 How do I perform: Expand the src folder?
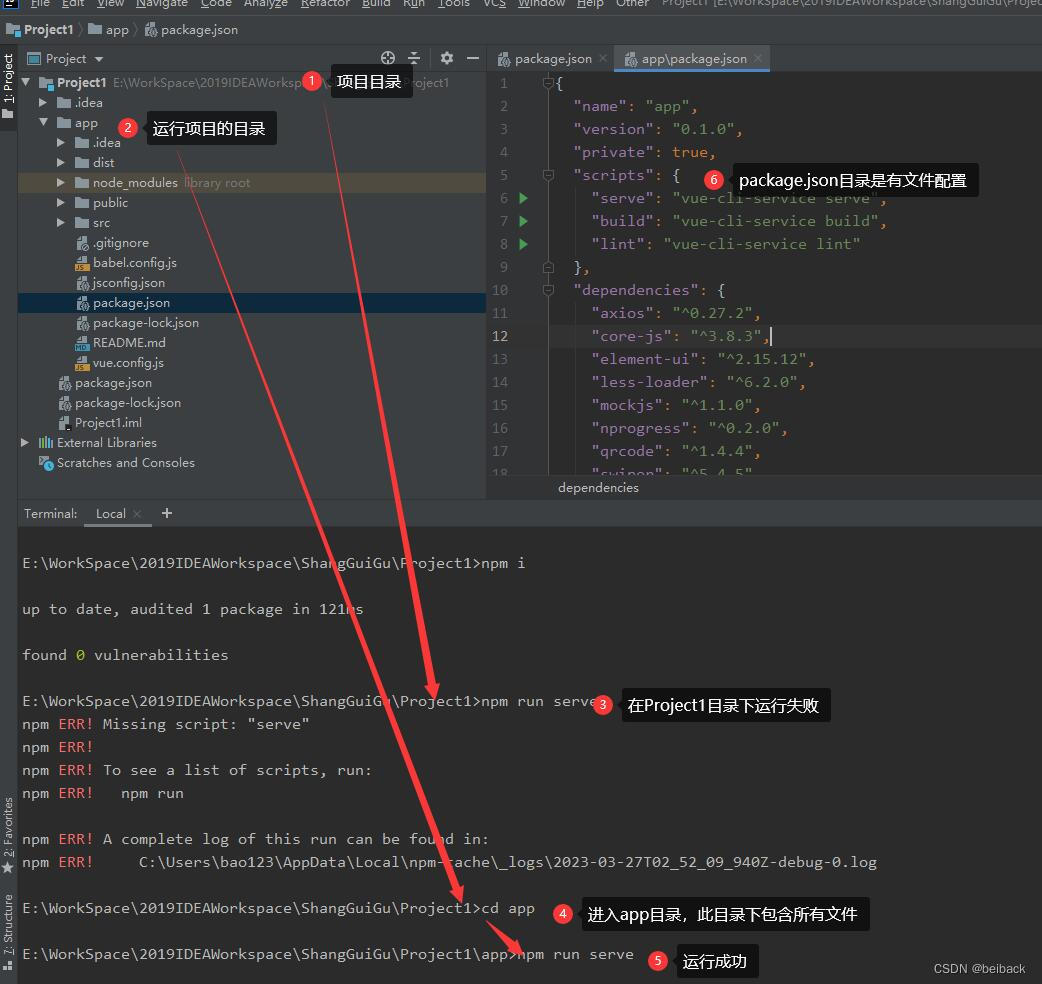click(61, 222)
